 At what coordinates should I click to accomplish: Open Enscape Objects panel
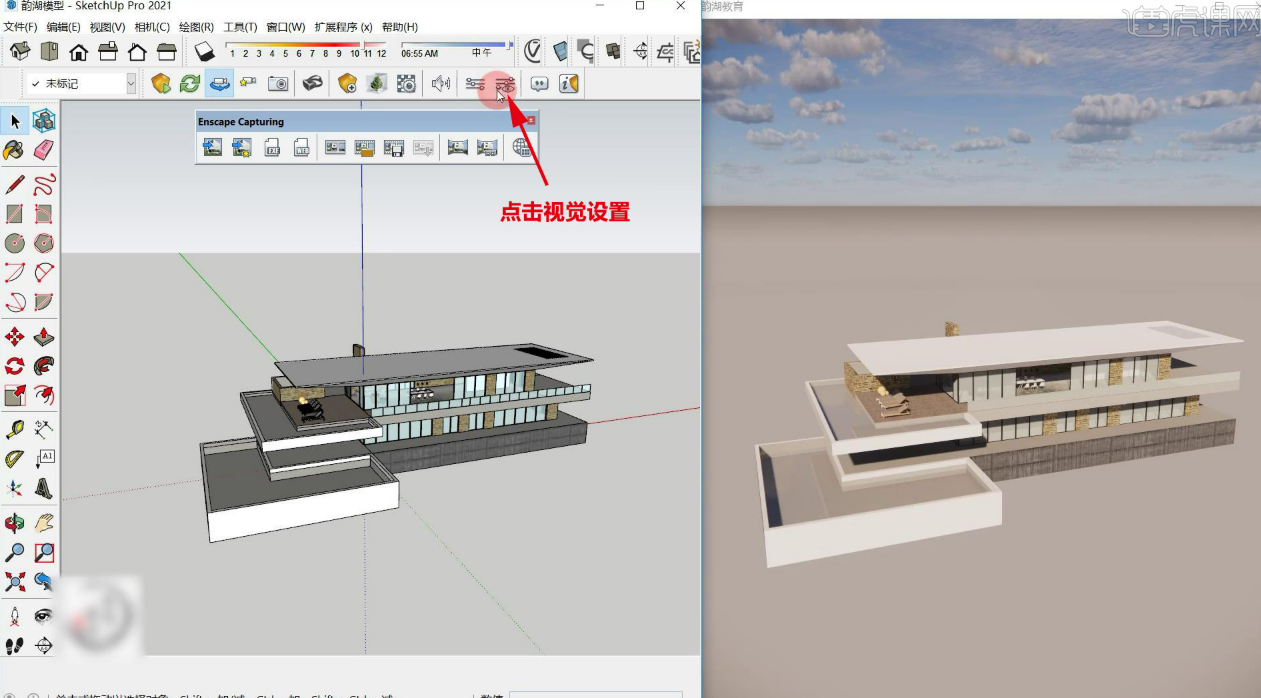347,84
